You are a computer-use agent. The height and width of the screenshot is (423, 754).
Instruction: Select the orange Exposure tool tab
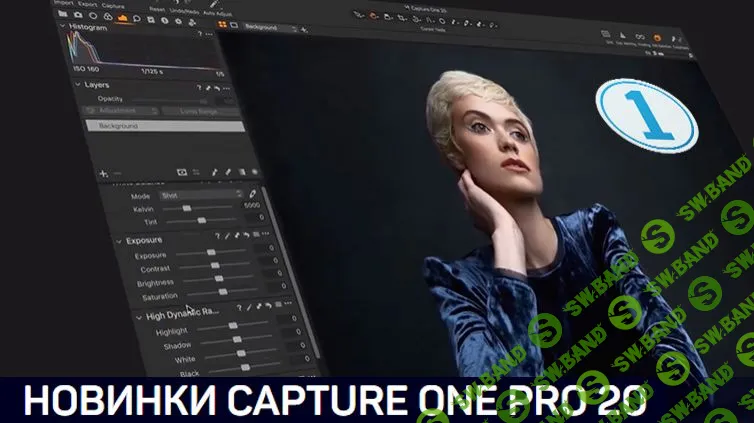pyautogui.click(x=123, y=18)
